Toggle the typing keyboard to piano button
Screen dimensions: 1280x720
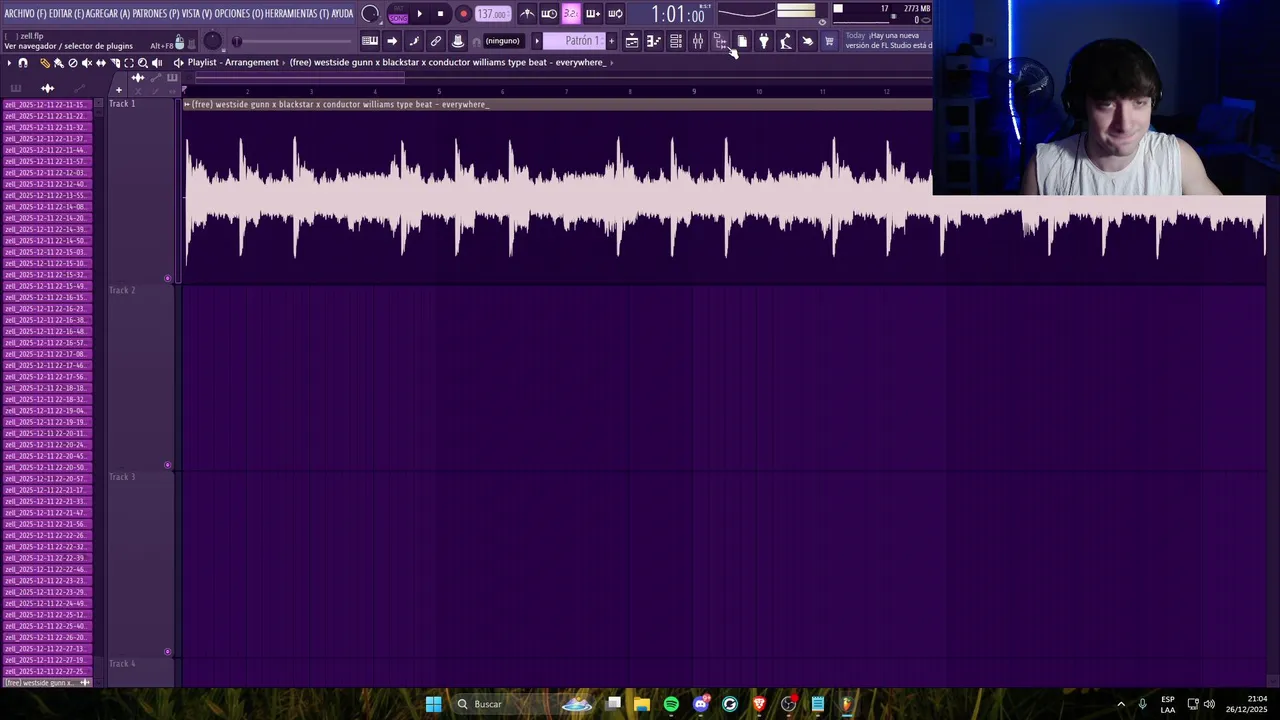(369, 41)
